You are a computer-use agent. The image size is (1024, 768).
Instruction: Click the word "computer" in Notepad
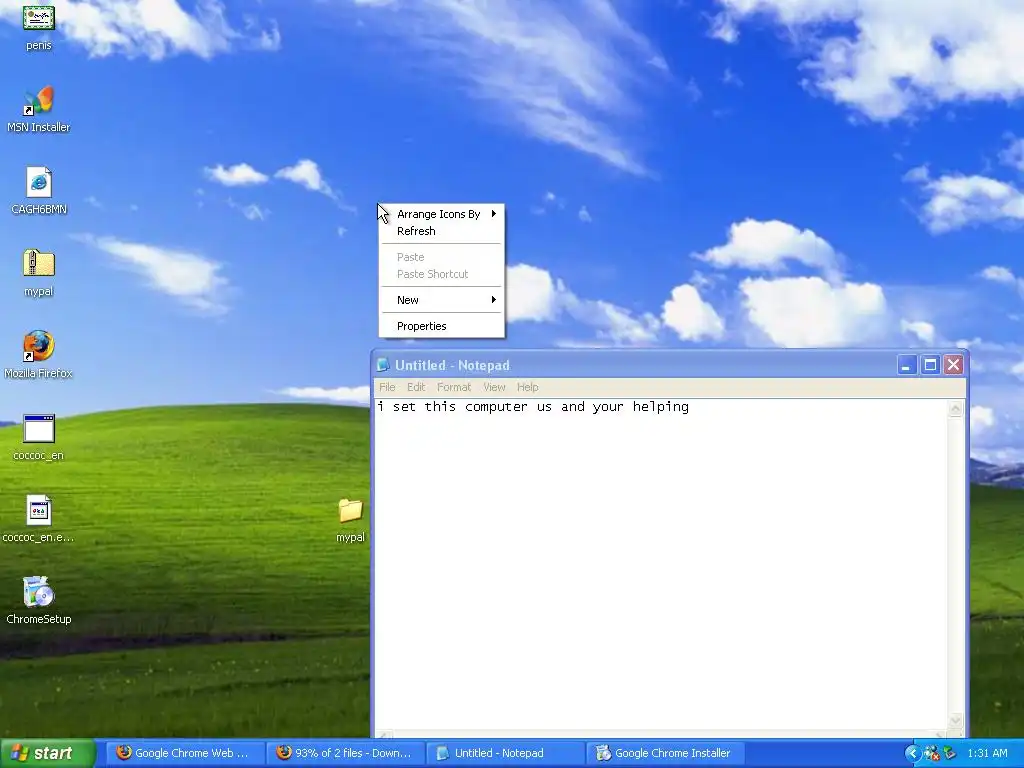[x=496, y=407]
